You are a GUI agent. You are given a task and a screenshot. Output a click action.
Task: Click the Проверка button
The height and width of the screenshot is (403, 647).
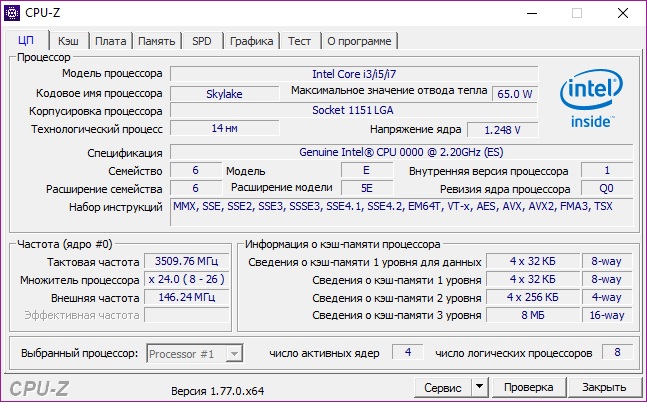[529, 388]
